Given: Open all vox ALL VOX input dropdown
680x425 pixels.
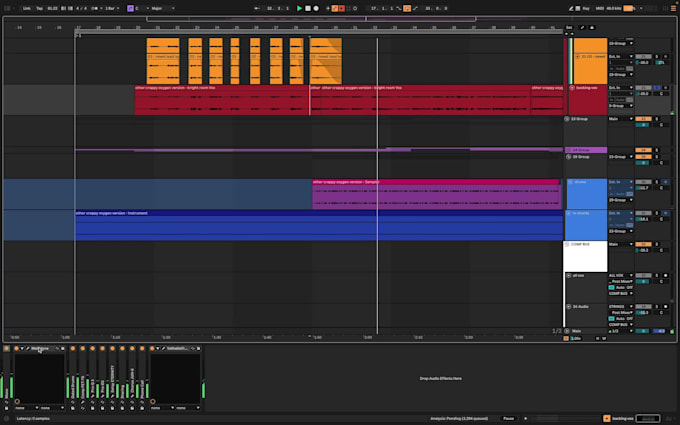Looking at the screenshot, I should point(621,275).
